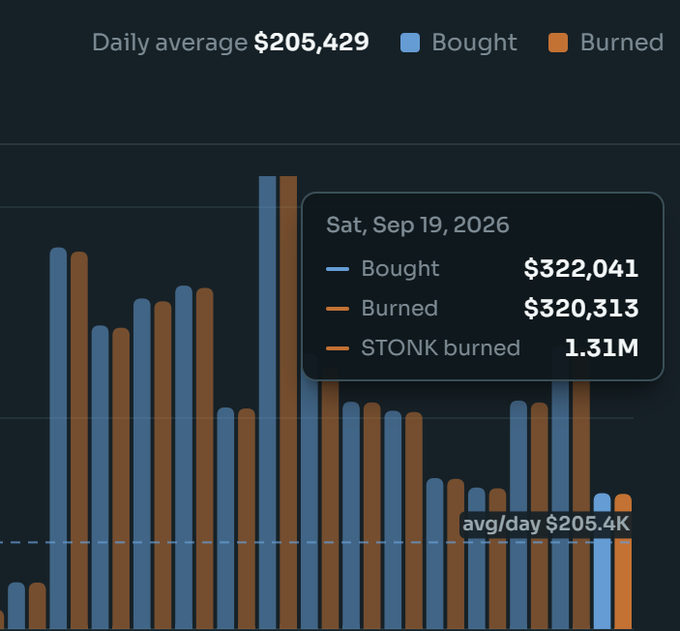This screenshot has width=680, height=631.
Task: Click the STONK burned 1.31M value
Action: (x=602, y=348)
